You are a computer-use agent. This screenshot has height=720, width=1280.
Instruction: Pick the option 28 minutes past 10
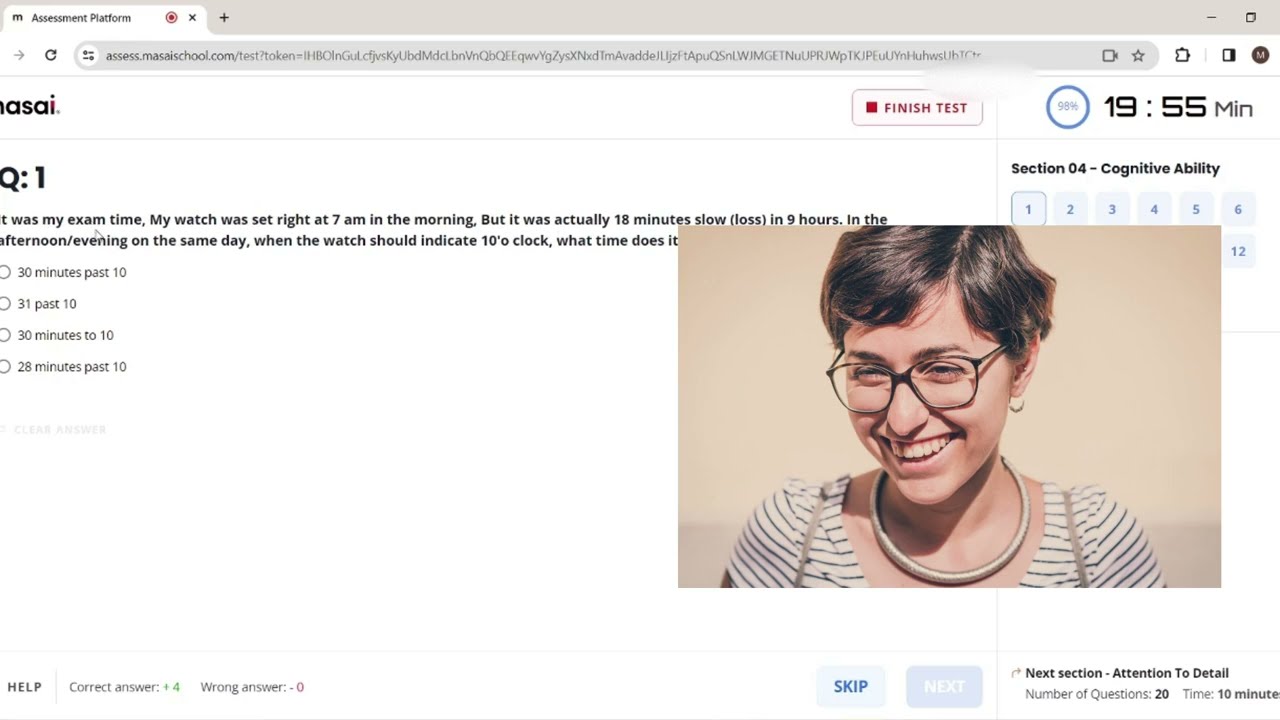[x=63, y=367]
